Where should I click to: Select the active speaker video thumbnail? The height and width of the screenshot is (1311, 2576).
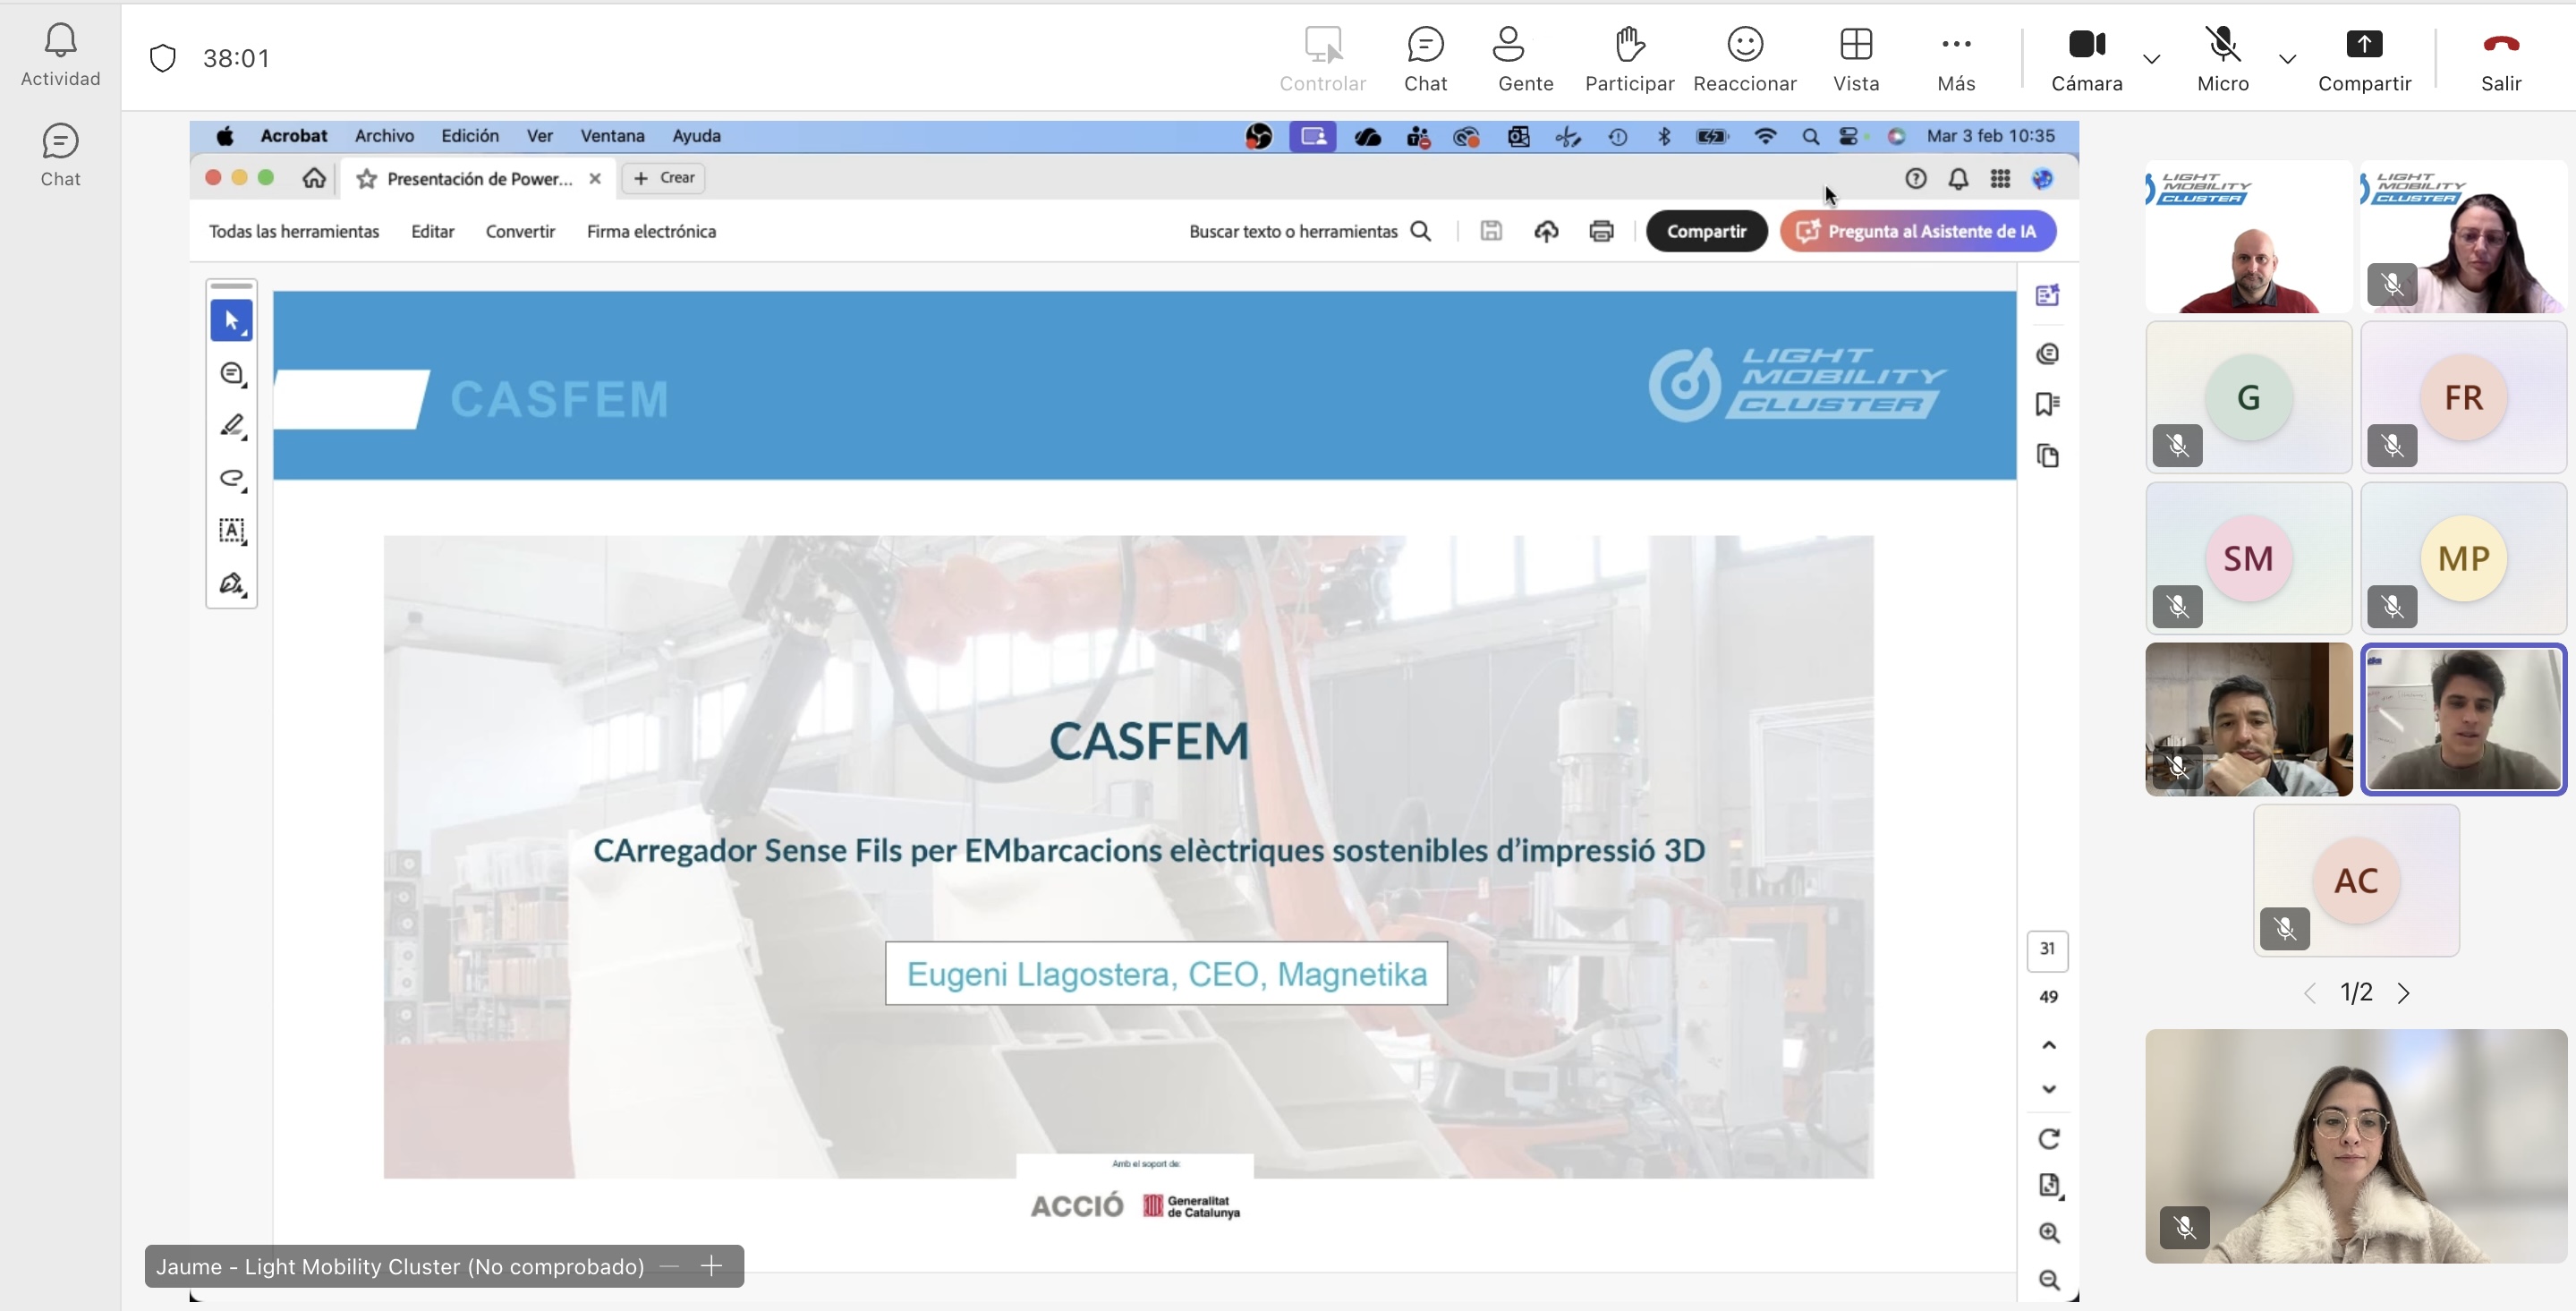click(x=2463, y=719)
